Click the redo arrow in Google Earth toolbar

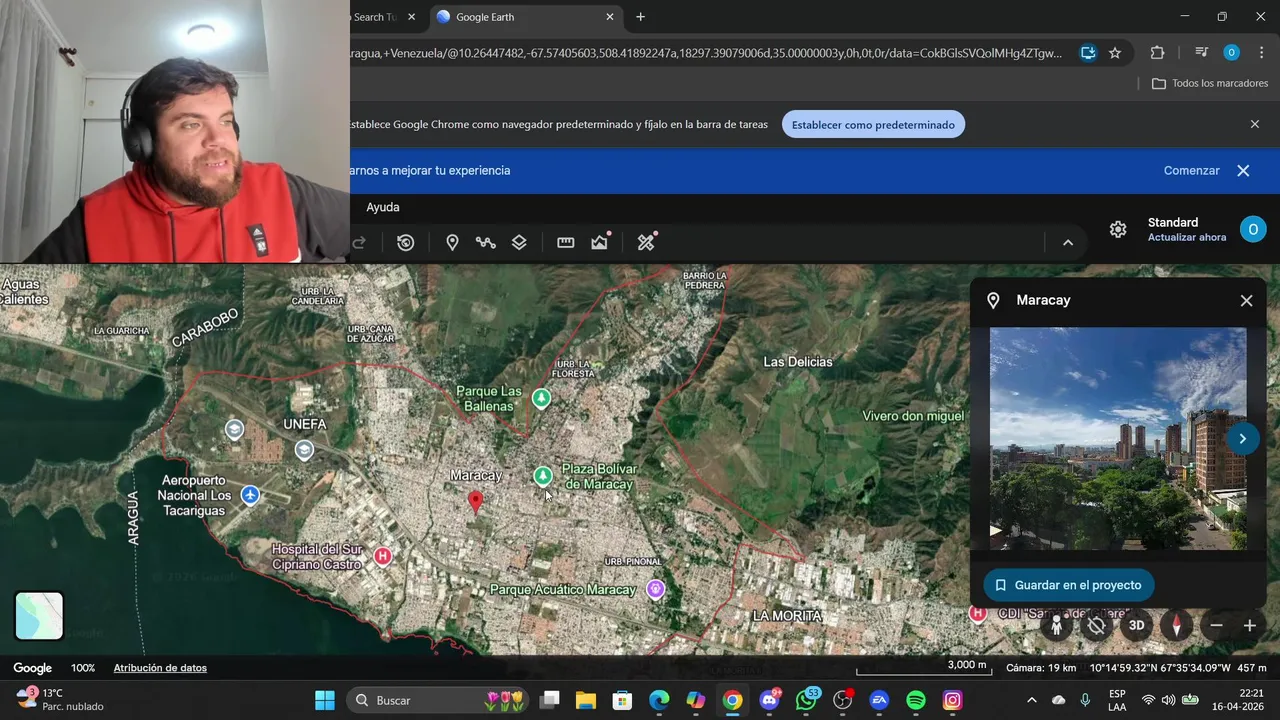coord(359,242)
